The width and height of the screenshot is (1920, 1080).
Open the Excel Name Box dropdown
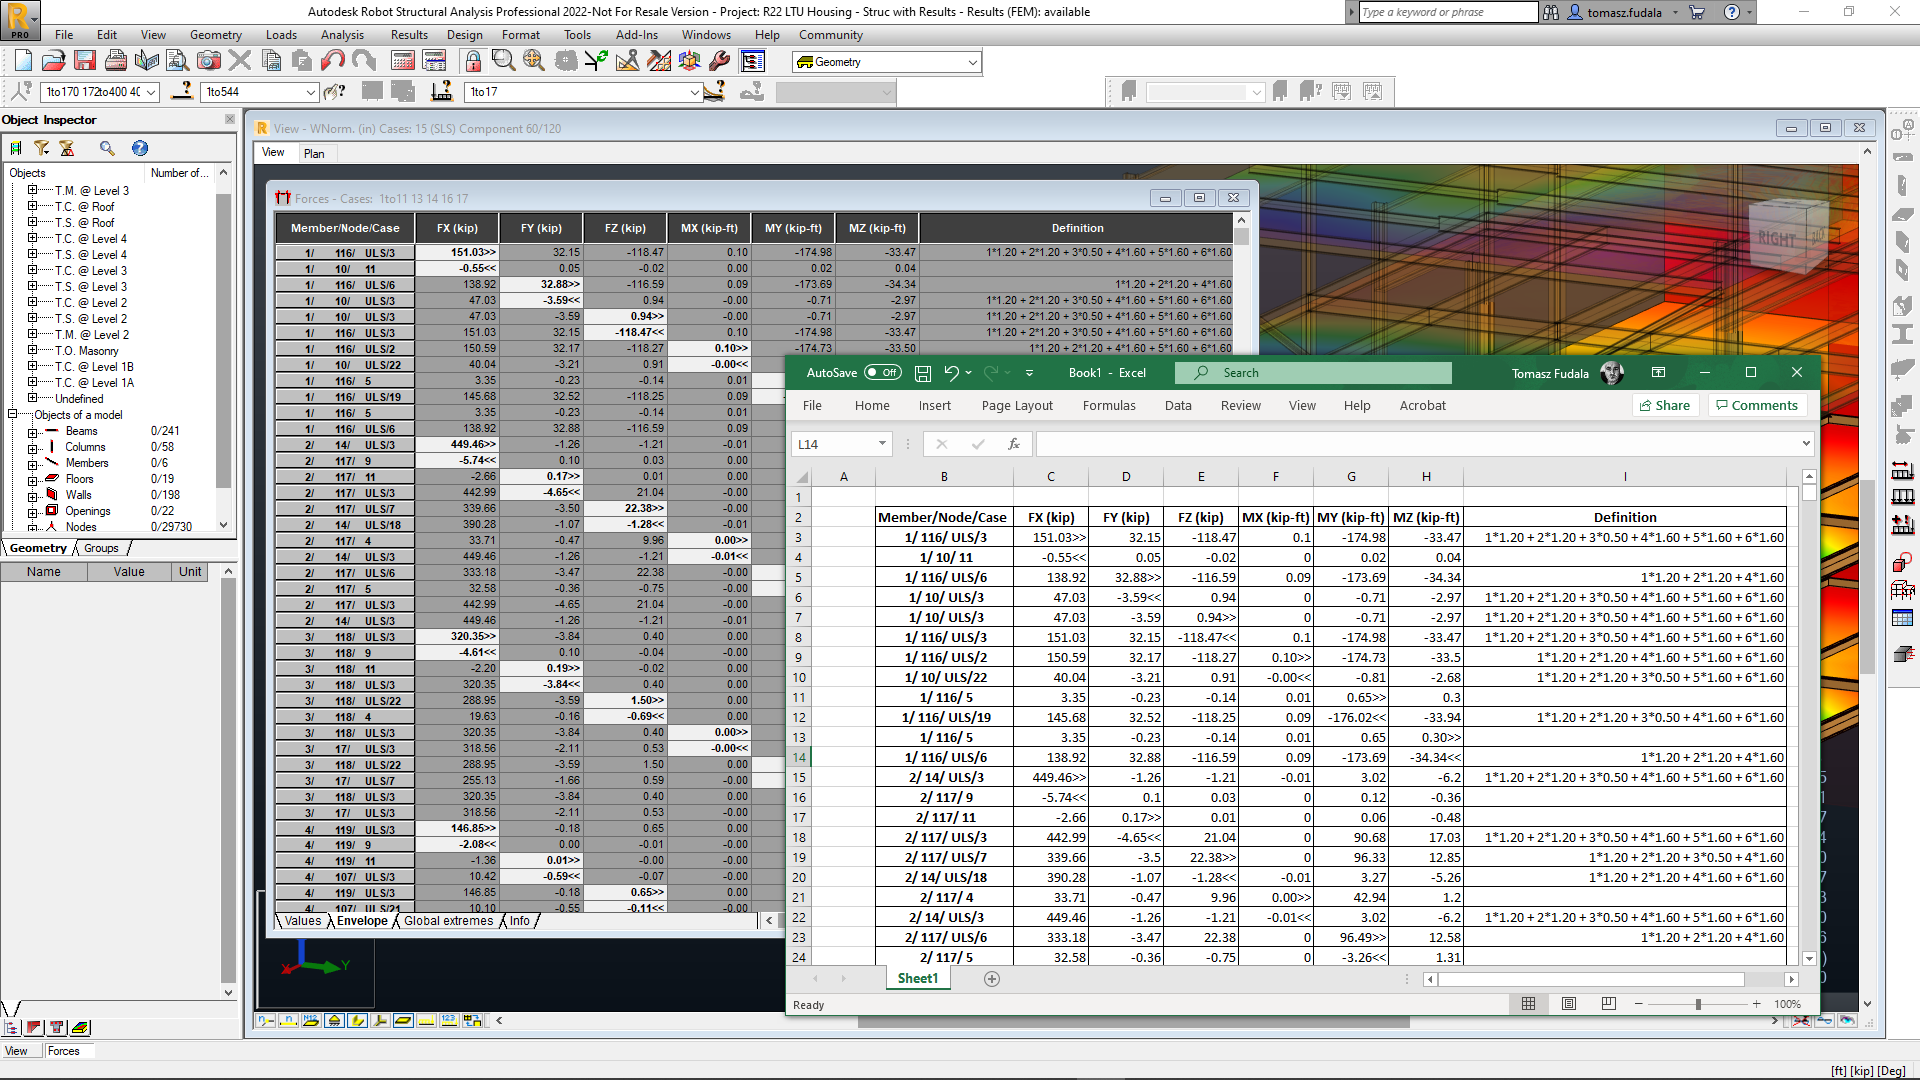pos(882,444)
